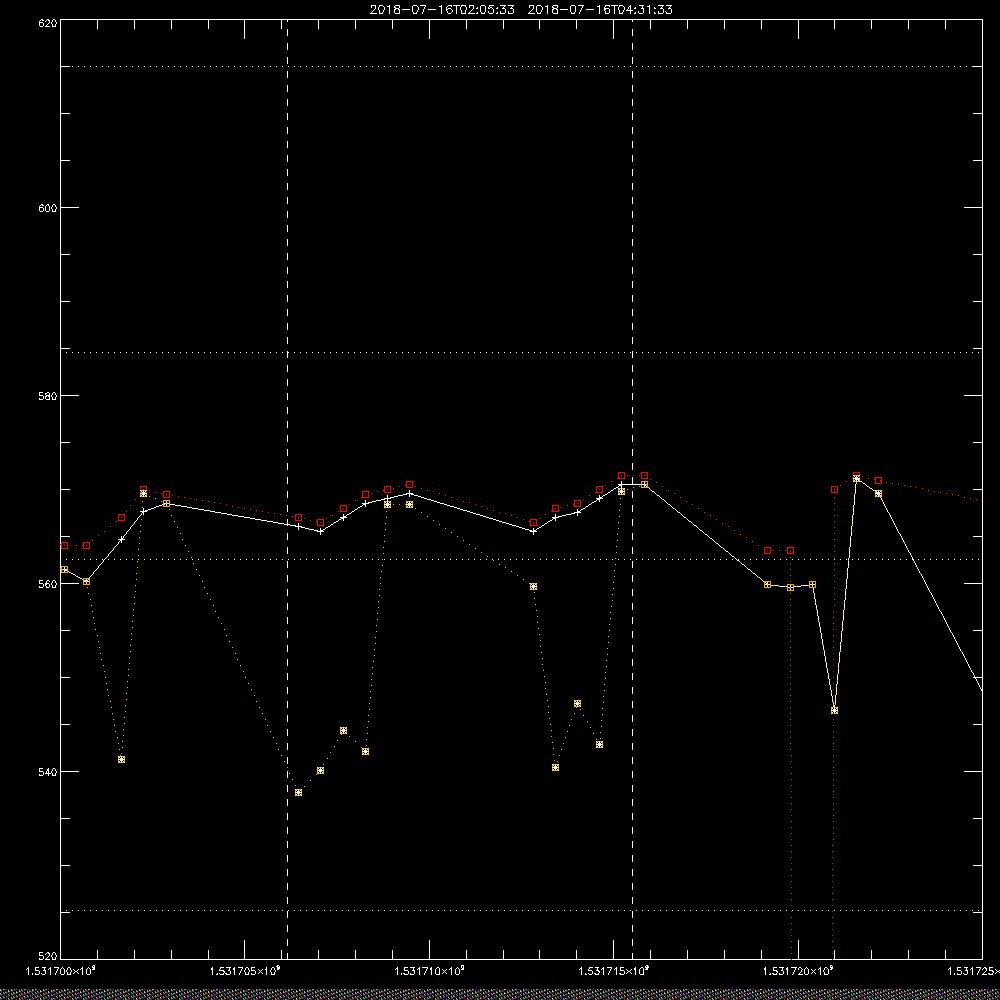Select the right vertical dashed marker line
The width and height of the screenshot is (1000, 1000).
(632, 489)
